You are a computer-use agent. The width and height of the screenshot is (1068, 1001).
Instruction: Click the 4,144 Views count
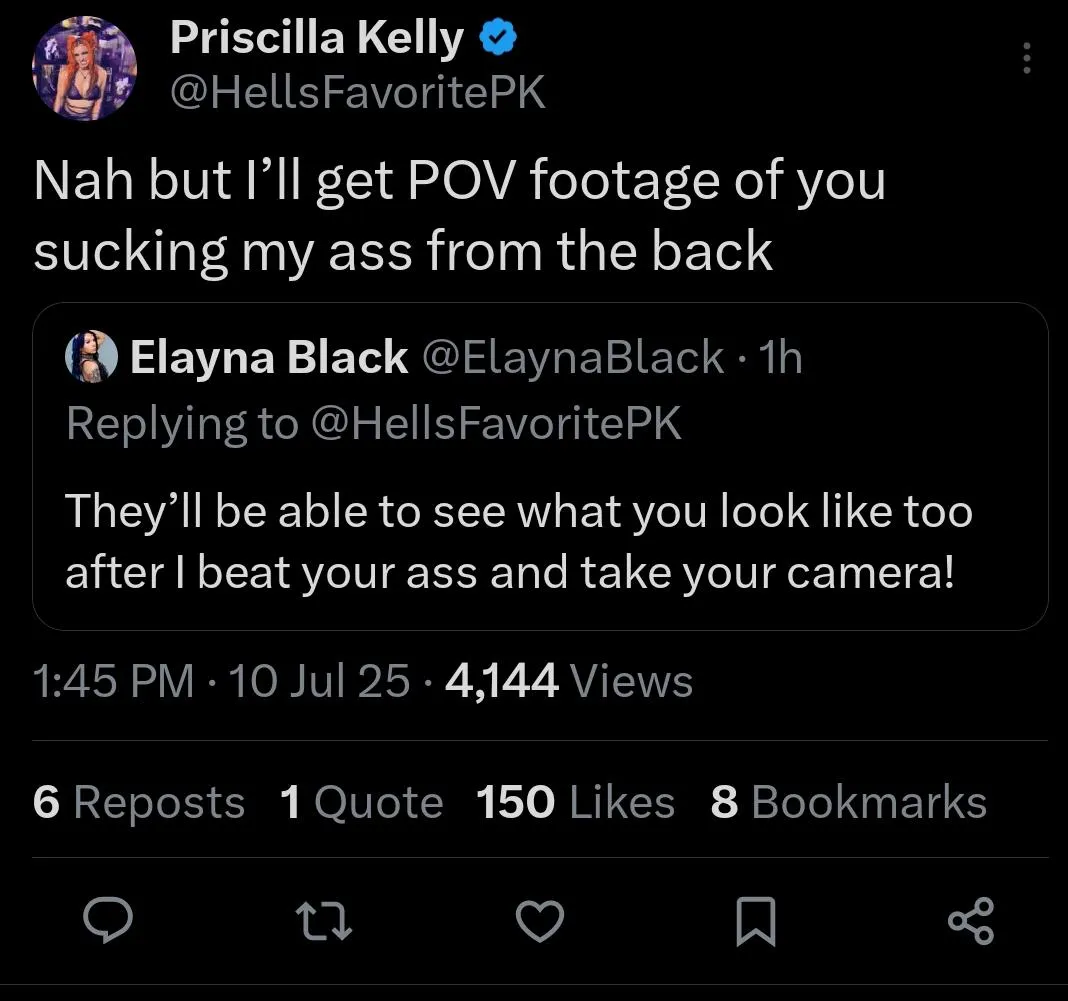coord(568,681)
